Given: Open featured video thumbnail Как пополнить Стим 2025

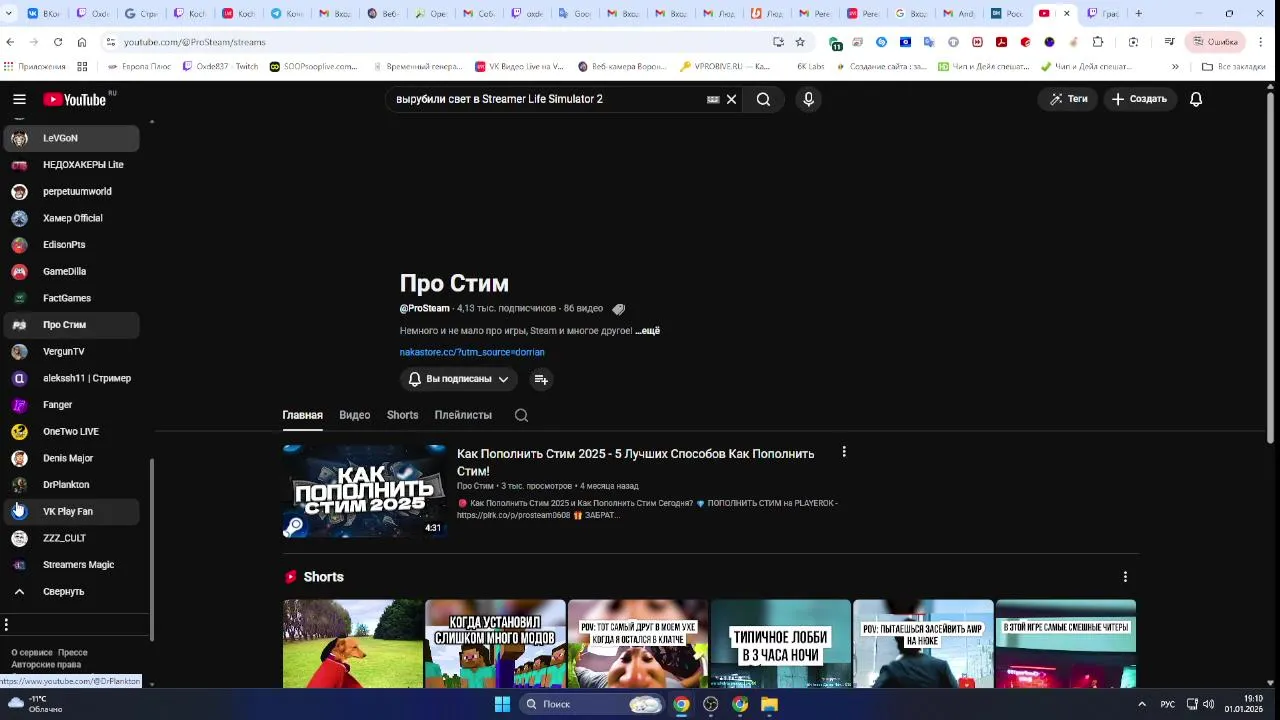Looking at the screenshot, I should point(365,491).
